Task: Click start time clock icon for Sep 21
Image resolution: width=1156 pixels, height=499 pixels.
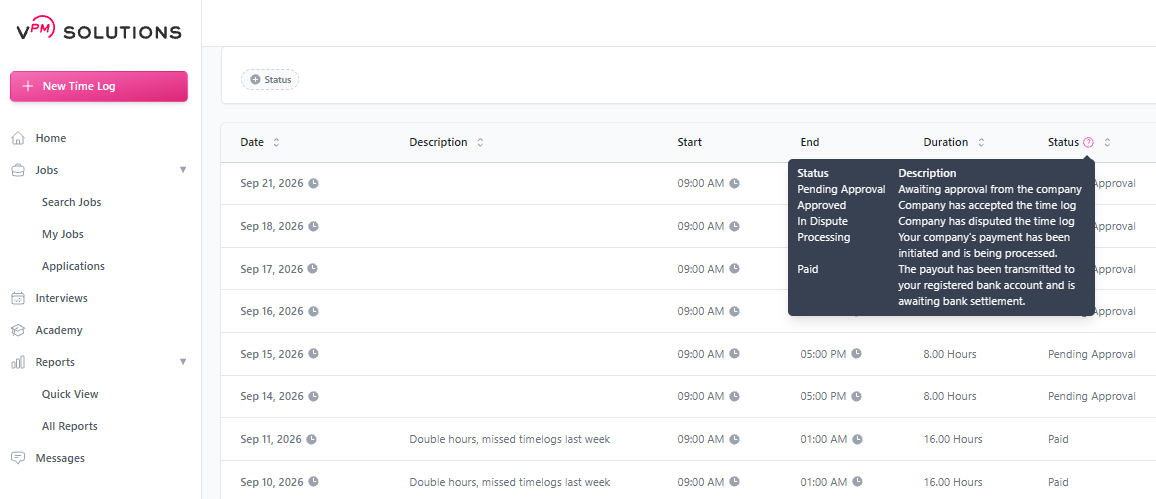Action: click(734, 184)
